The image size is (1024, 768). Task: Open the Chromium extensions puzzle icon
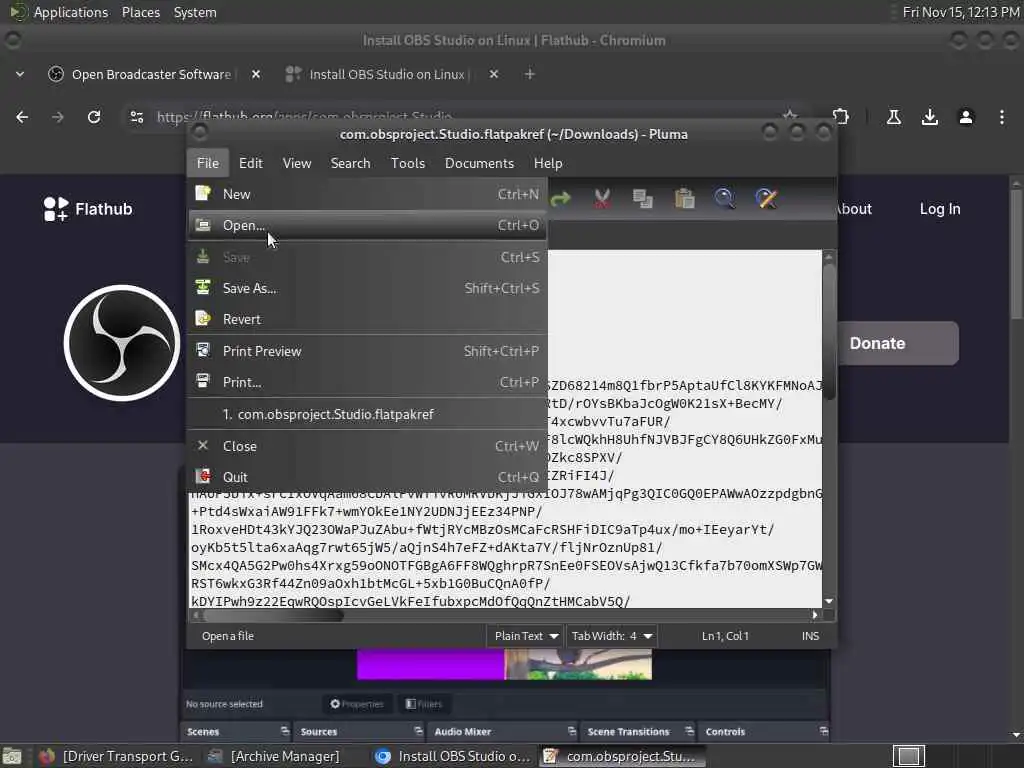840,117
